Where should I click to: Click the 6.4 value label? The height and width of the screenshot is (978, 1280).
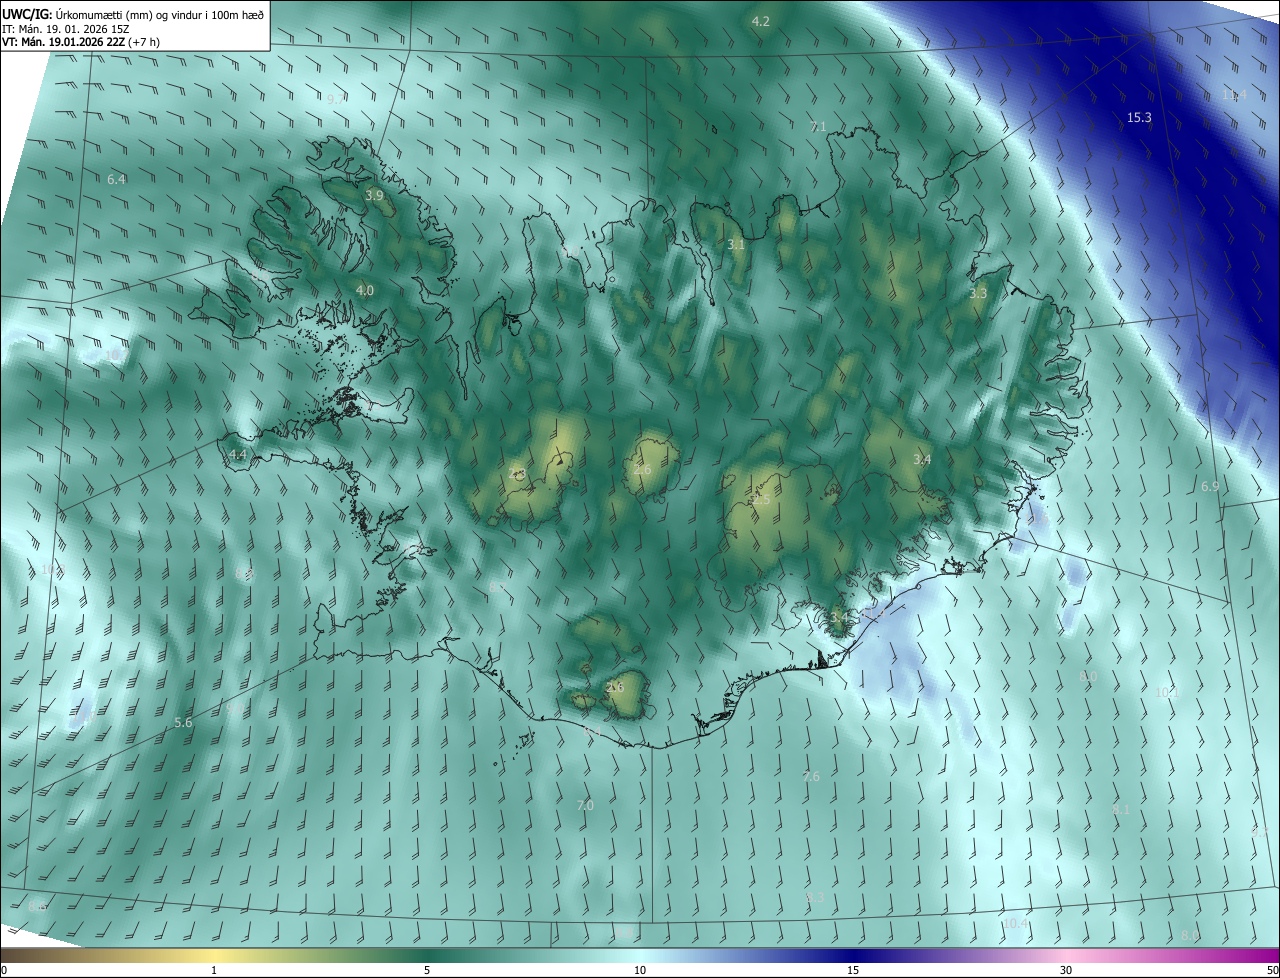116,179
